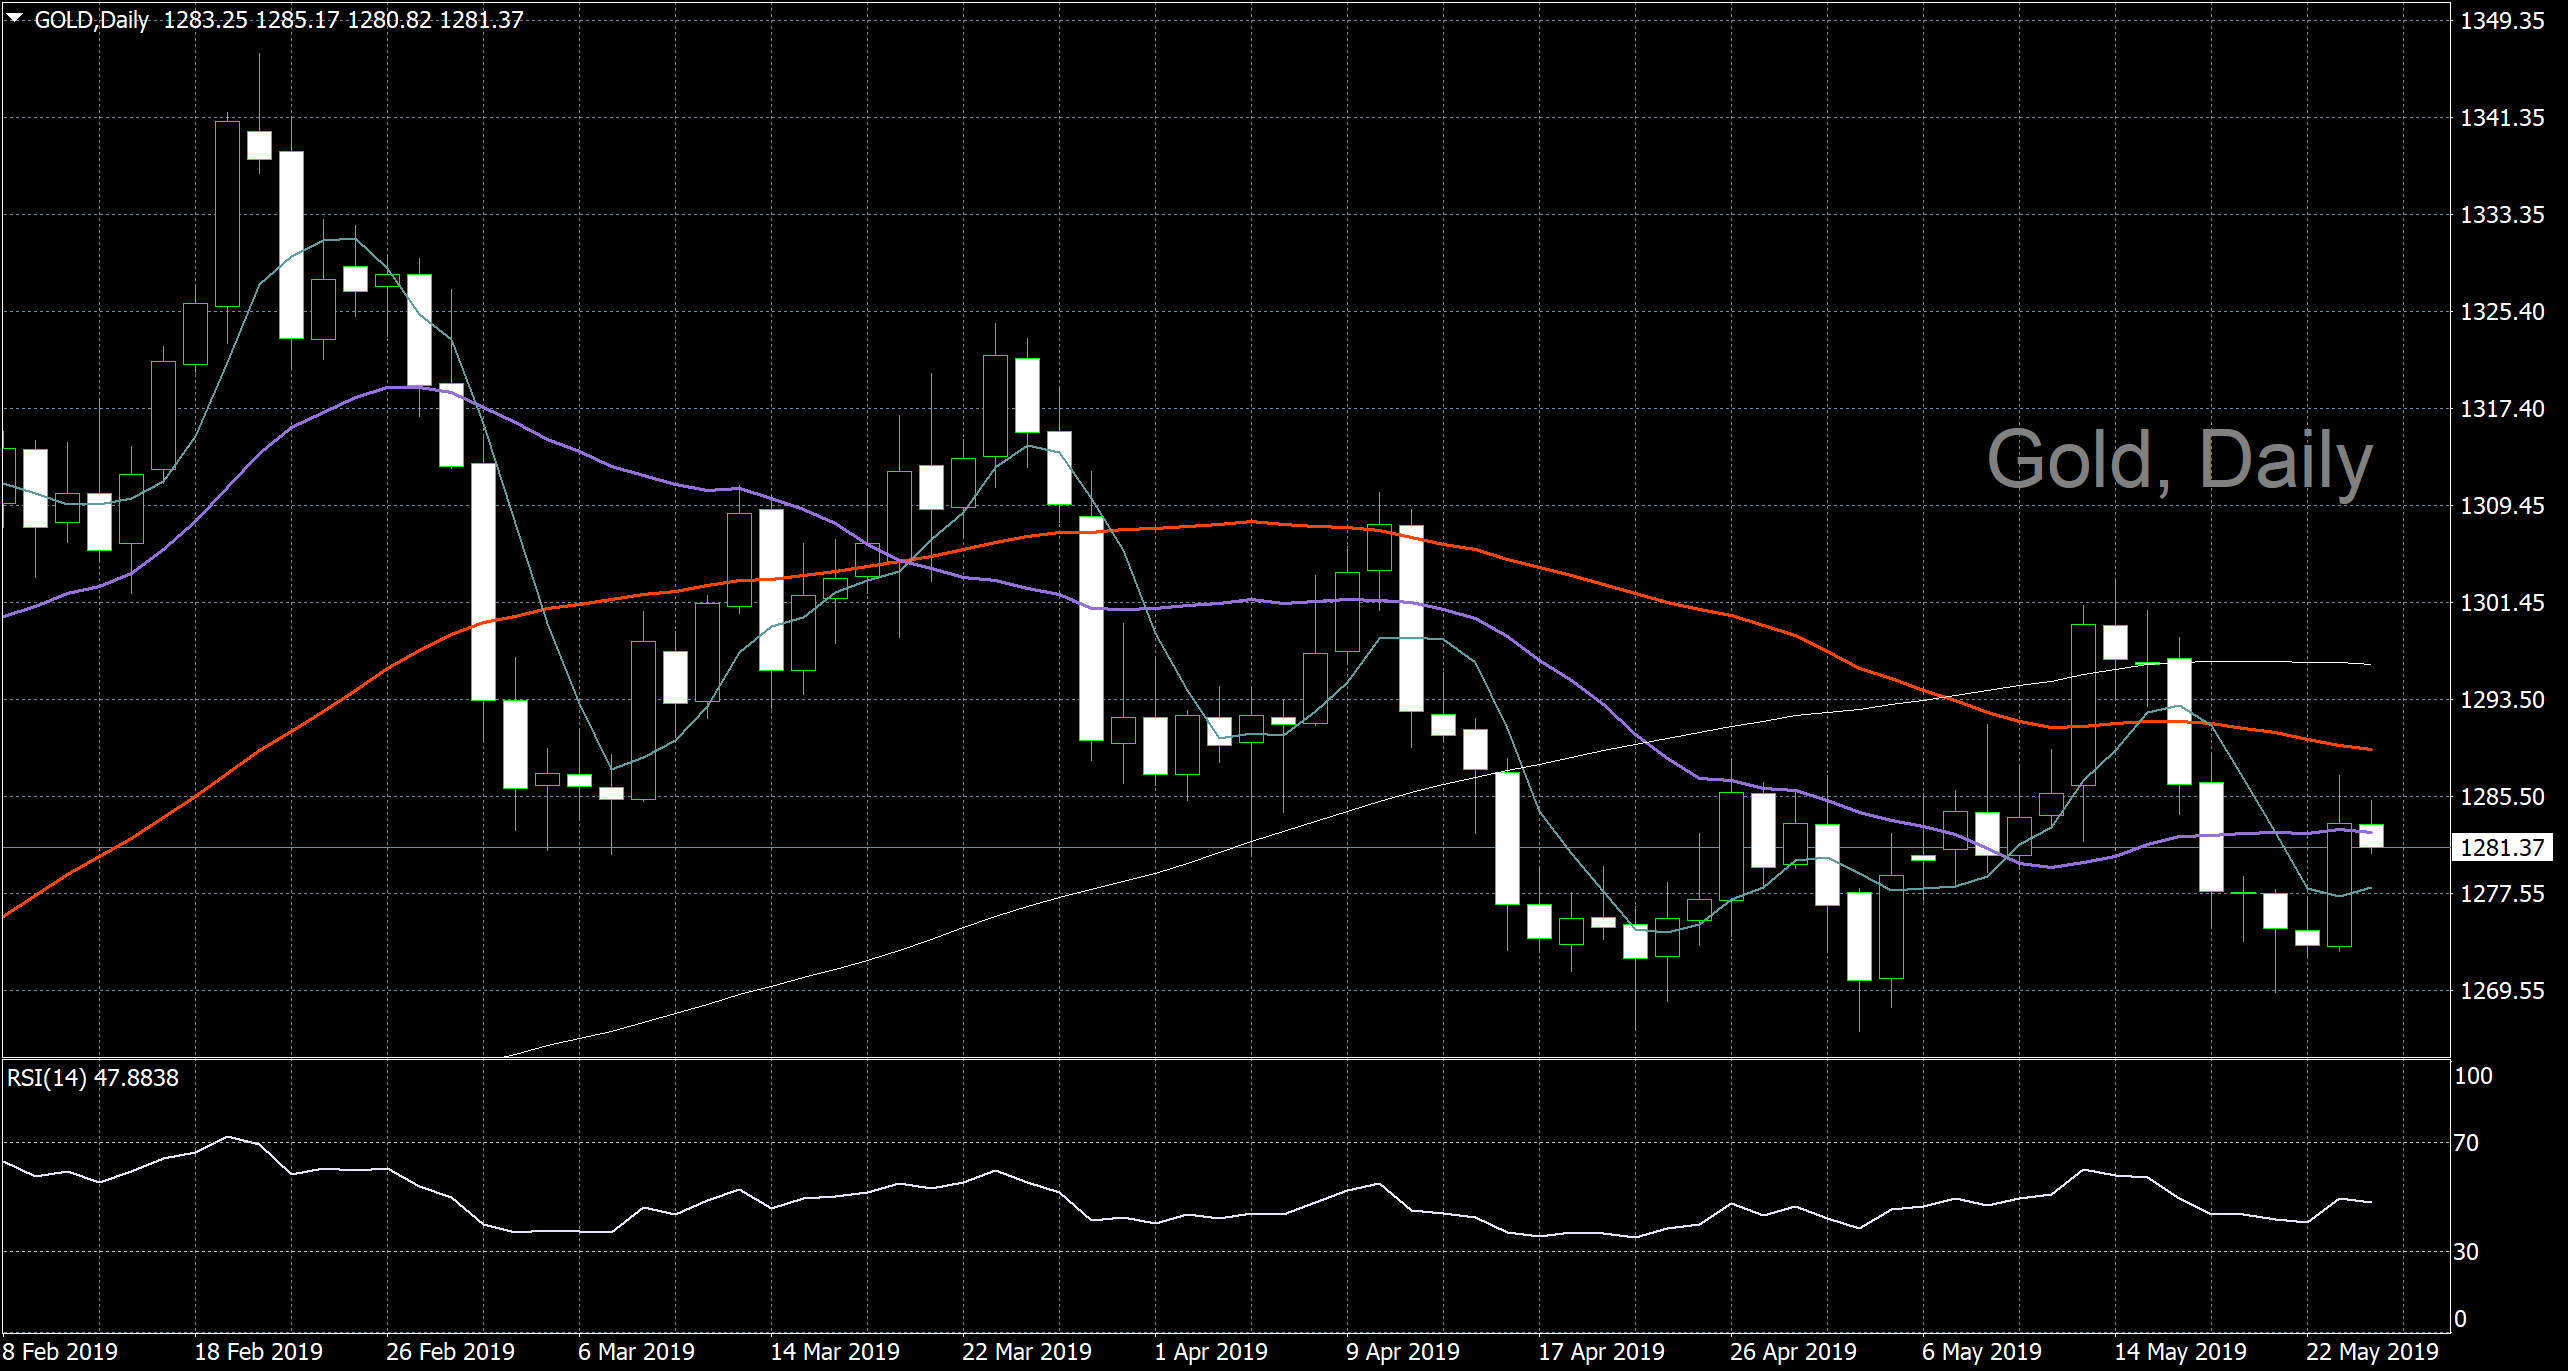Viewport: 2568px width, 1371px height.
Task: Click price scale value 1325.40
Action: click(x=2502, y=312)
